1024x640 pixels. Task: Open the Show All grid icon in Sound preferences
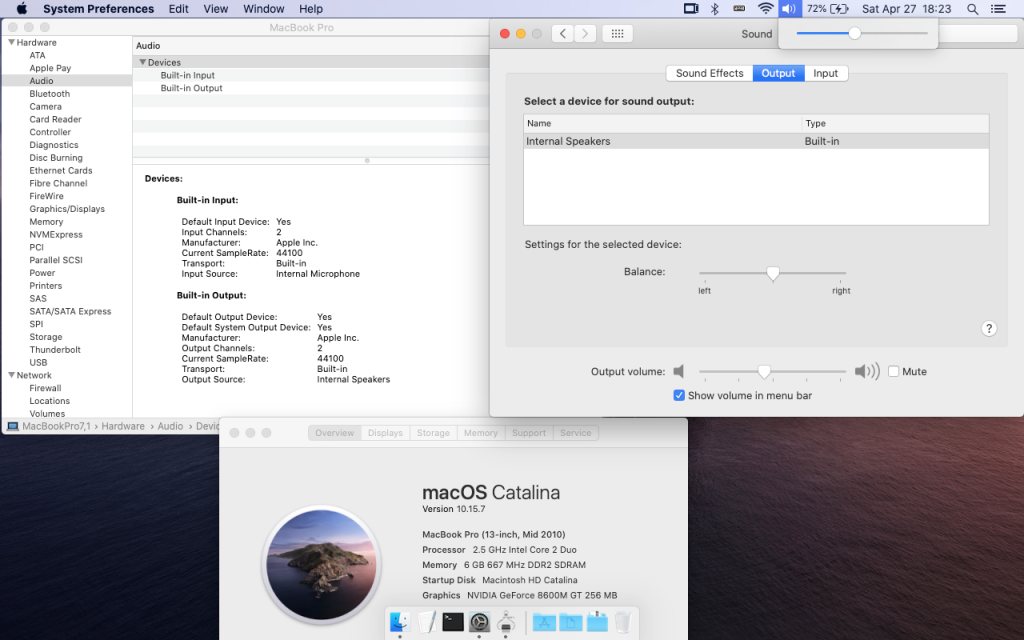(617, 32)
